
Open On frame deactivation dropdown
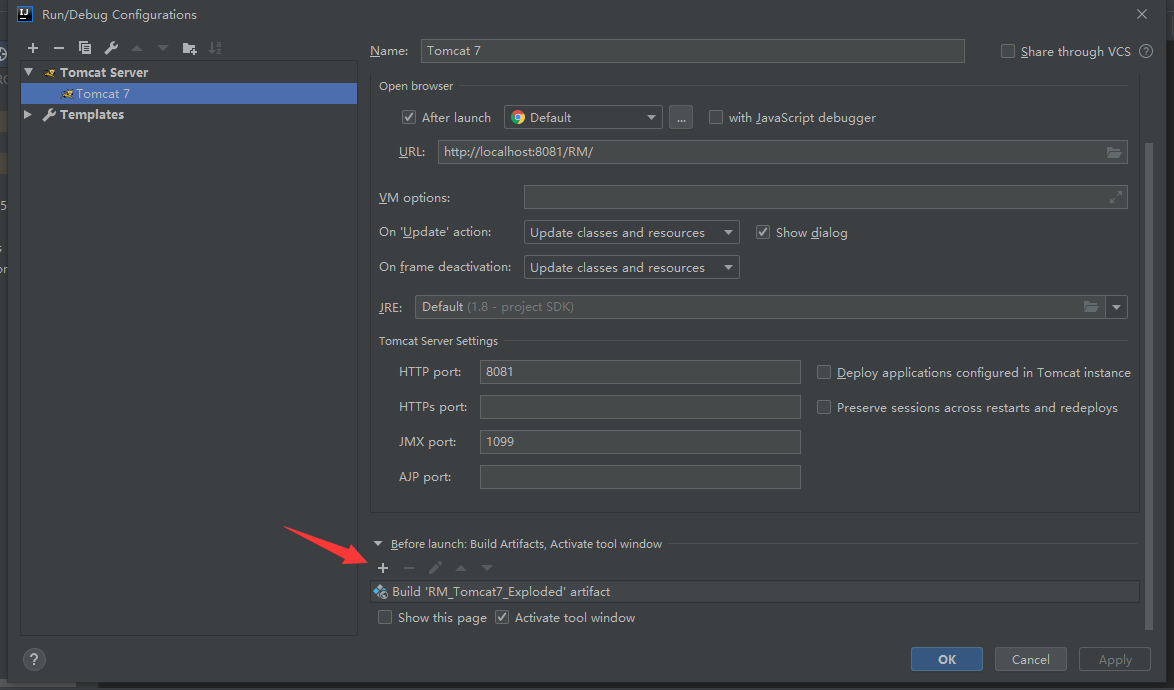[631, 267]
